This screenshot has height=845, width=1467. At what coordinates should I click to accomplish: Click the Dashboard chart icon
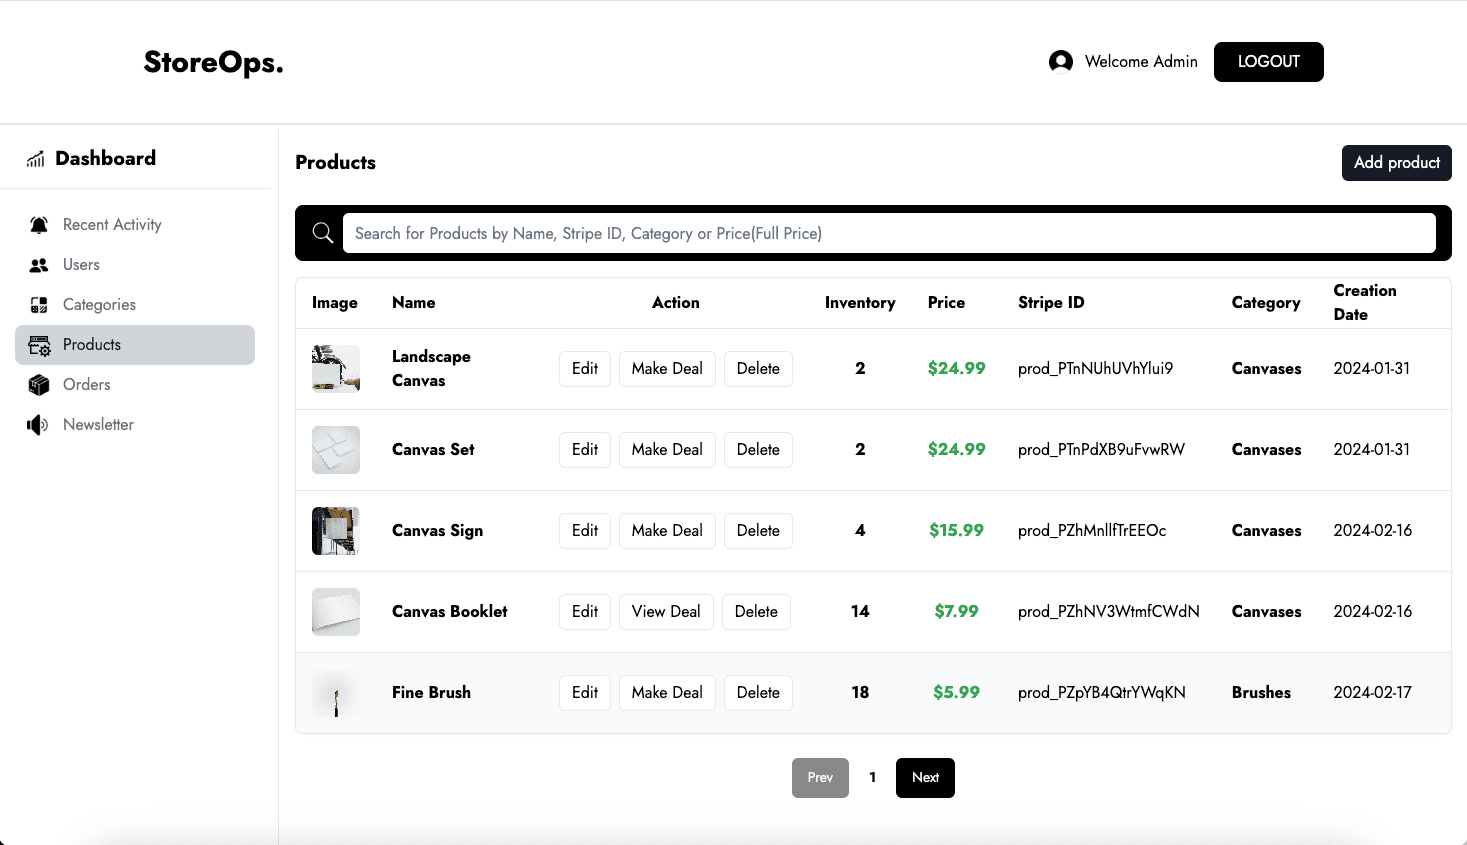[36, 159]
